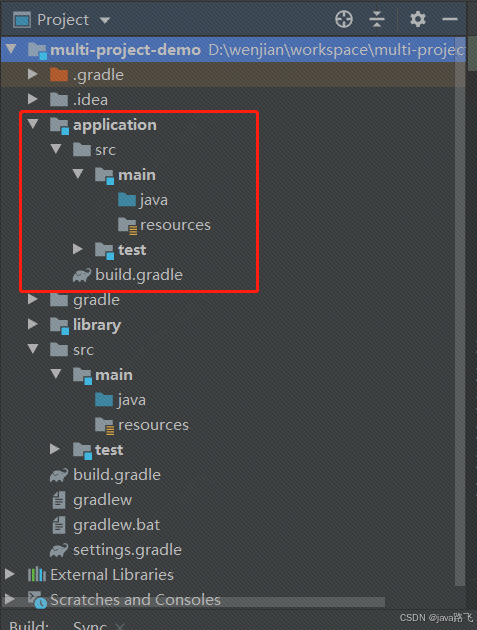Expand the .idea folder
Viewport: 477px width, 630px height.
coord(33,99)
